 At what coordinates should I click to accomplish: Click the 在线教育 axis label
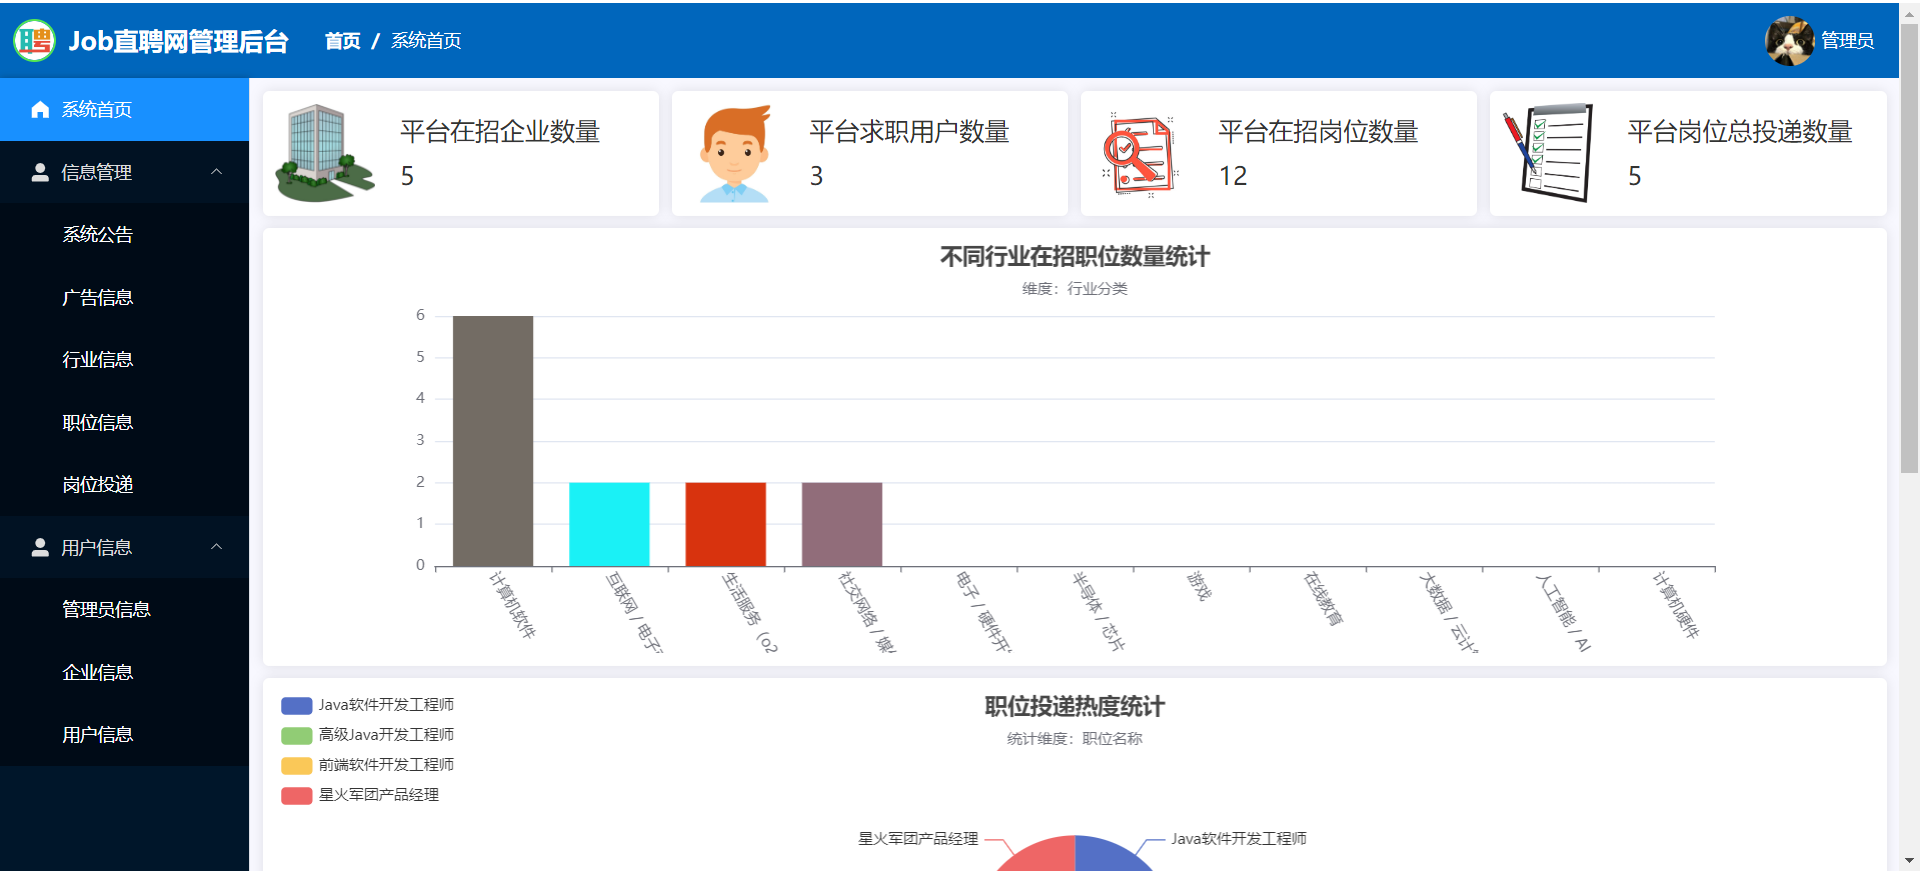tap(1323, 598)
